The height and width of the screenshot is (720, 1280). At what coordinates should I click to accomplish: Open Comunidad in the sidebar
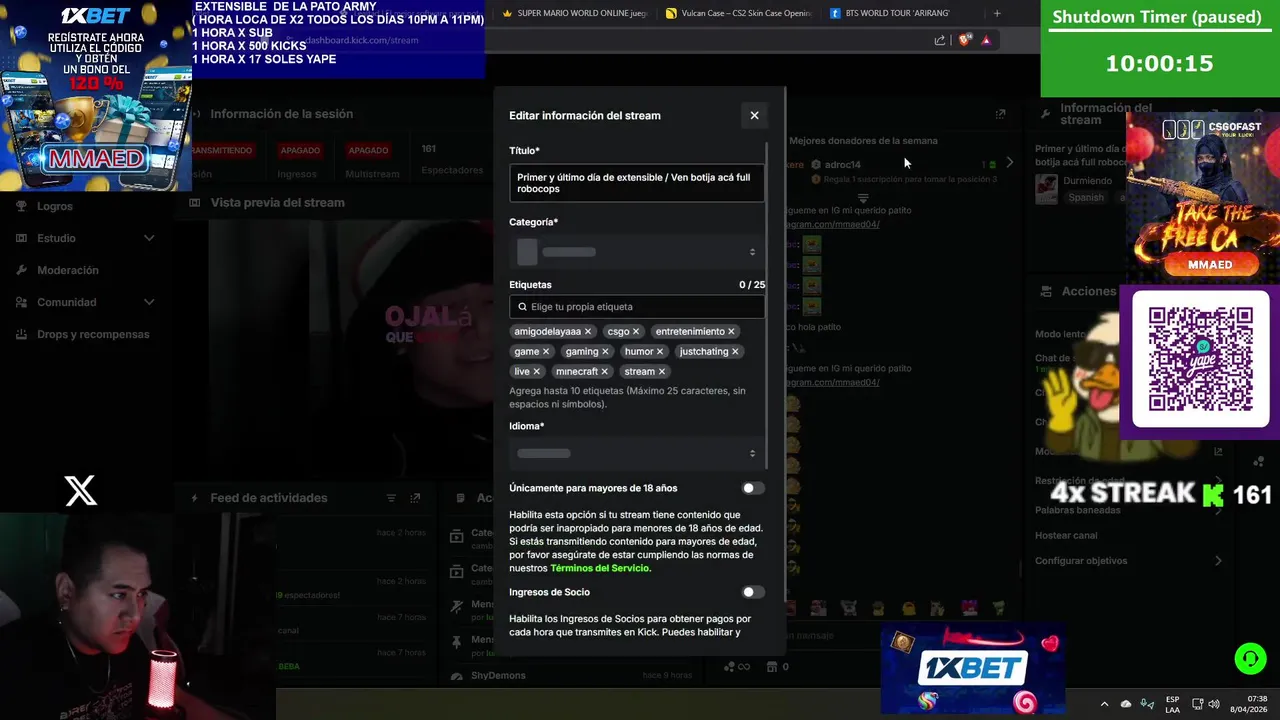[67, 302]
